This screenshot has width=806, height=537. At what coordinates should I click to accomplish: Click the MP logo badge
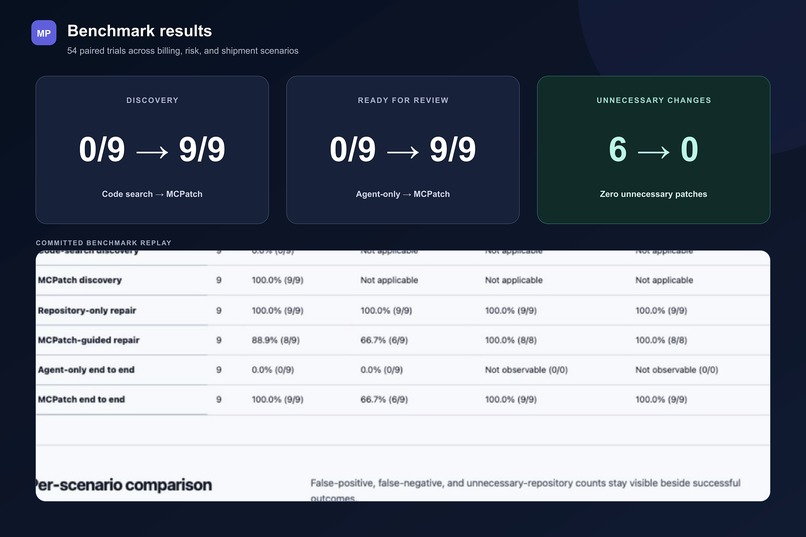(x=44, y=33)
